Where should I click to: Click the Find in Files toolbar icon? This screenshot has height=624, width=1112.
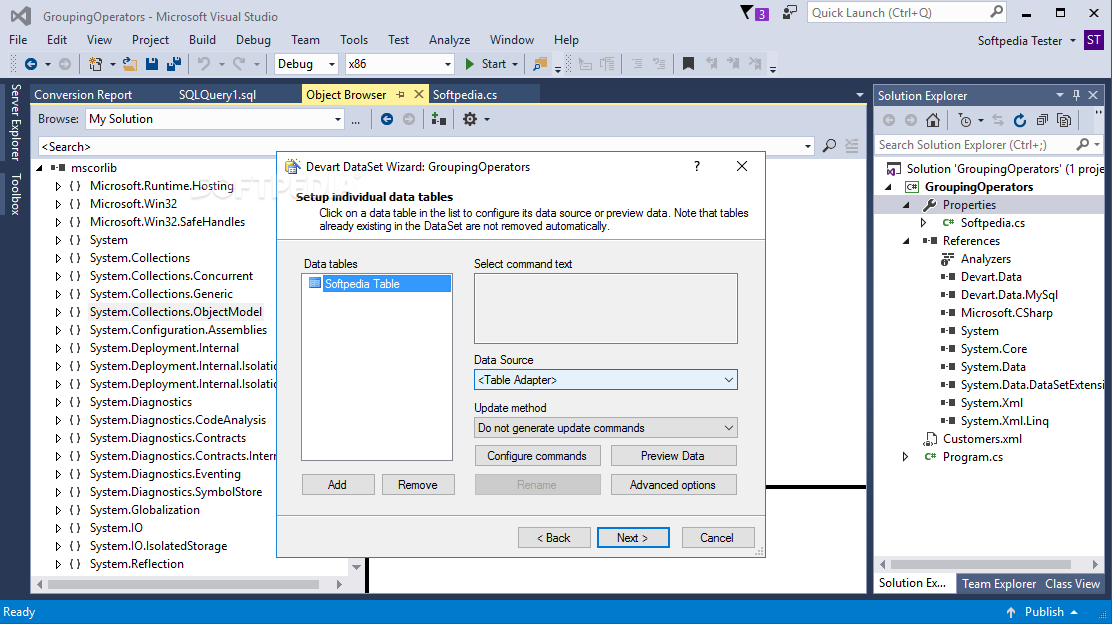point(540,64)
